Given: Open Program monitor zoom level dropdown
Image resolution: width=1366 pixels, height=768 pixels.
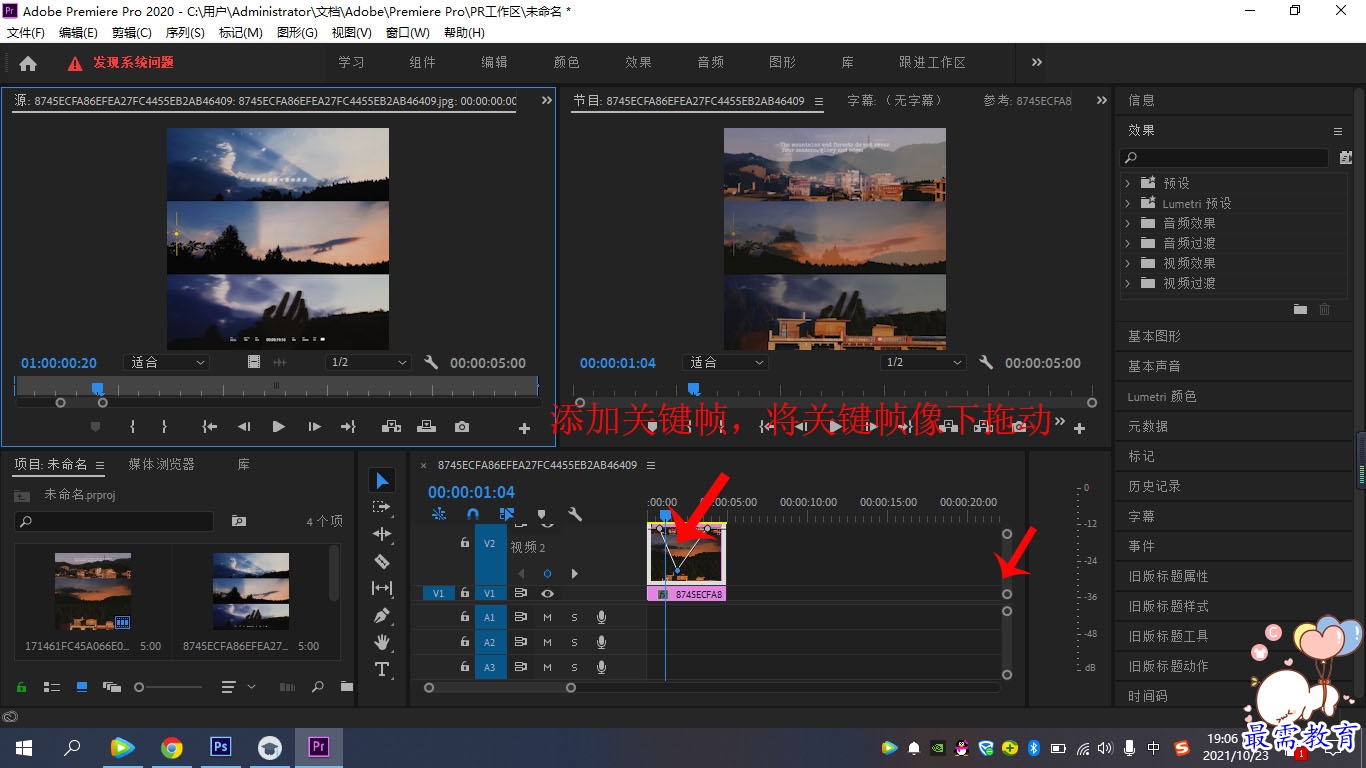Looking at the screenshot, I should [725, 362].
